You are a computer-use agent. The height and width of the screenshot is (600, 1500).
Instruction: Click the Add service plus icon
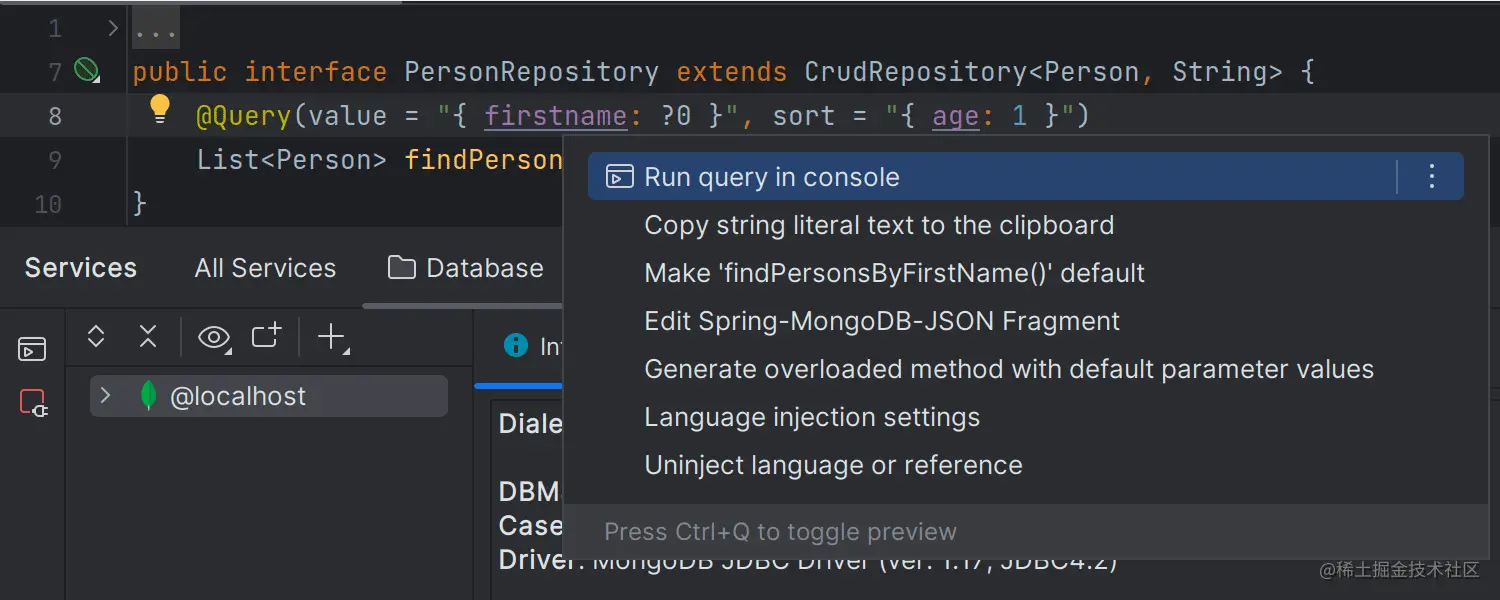click(331, 337)
